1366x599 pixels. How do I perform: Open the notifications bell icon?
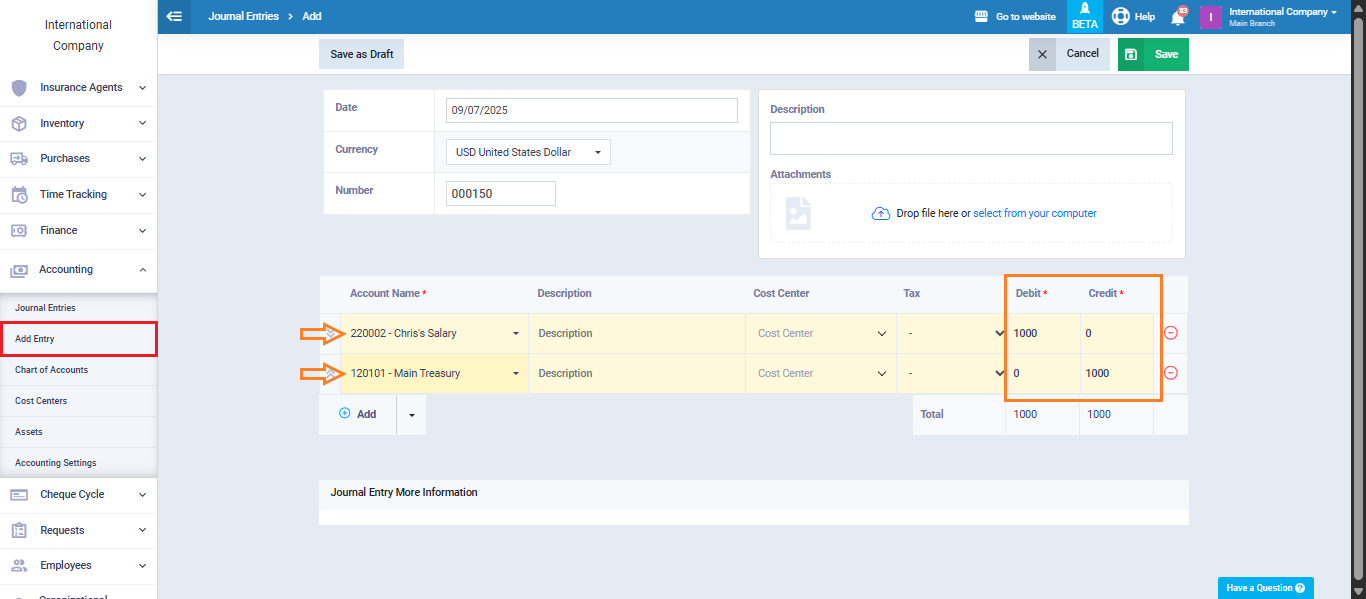(x=1178, y=17)
